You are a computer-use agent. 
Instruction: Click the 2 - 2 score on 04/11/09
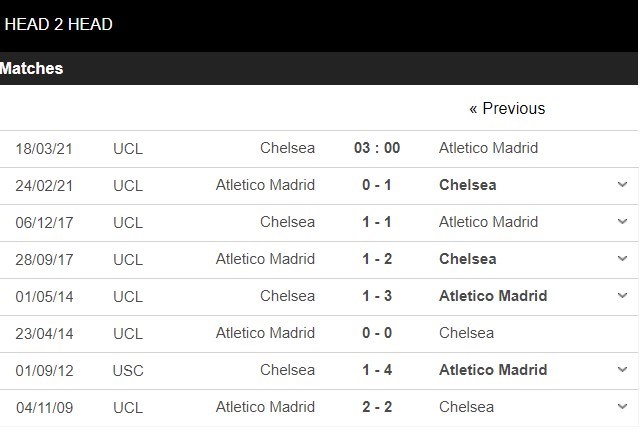pos(377,407)
